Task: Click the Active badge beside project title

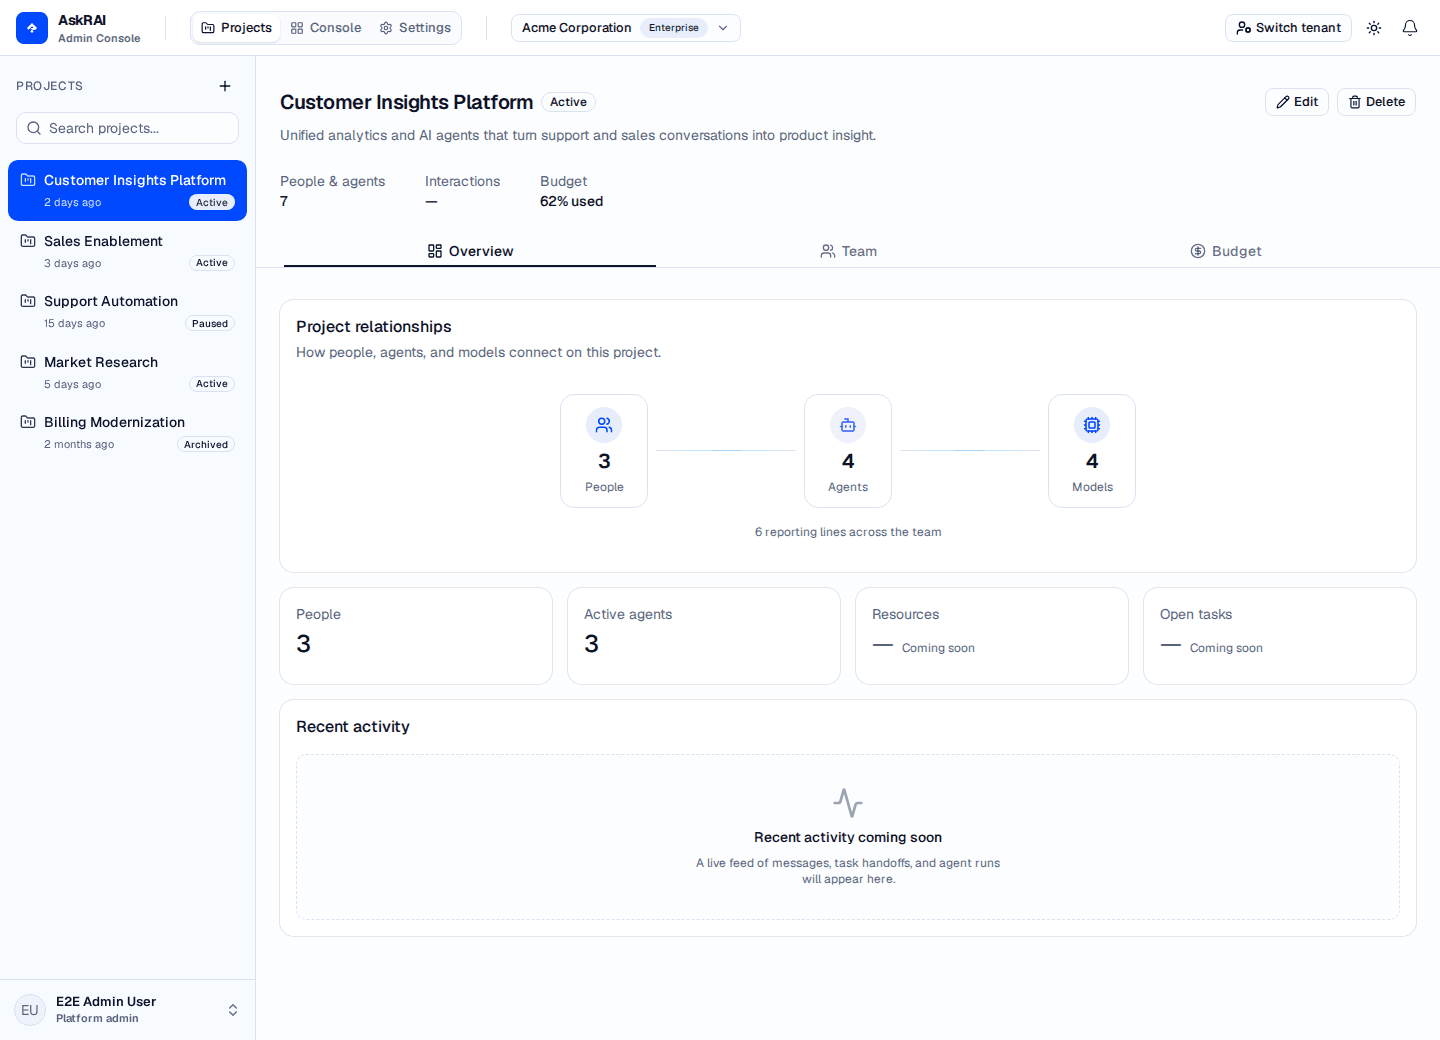Action: pyautogui.click(x=568, y=102)
